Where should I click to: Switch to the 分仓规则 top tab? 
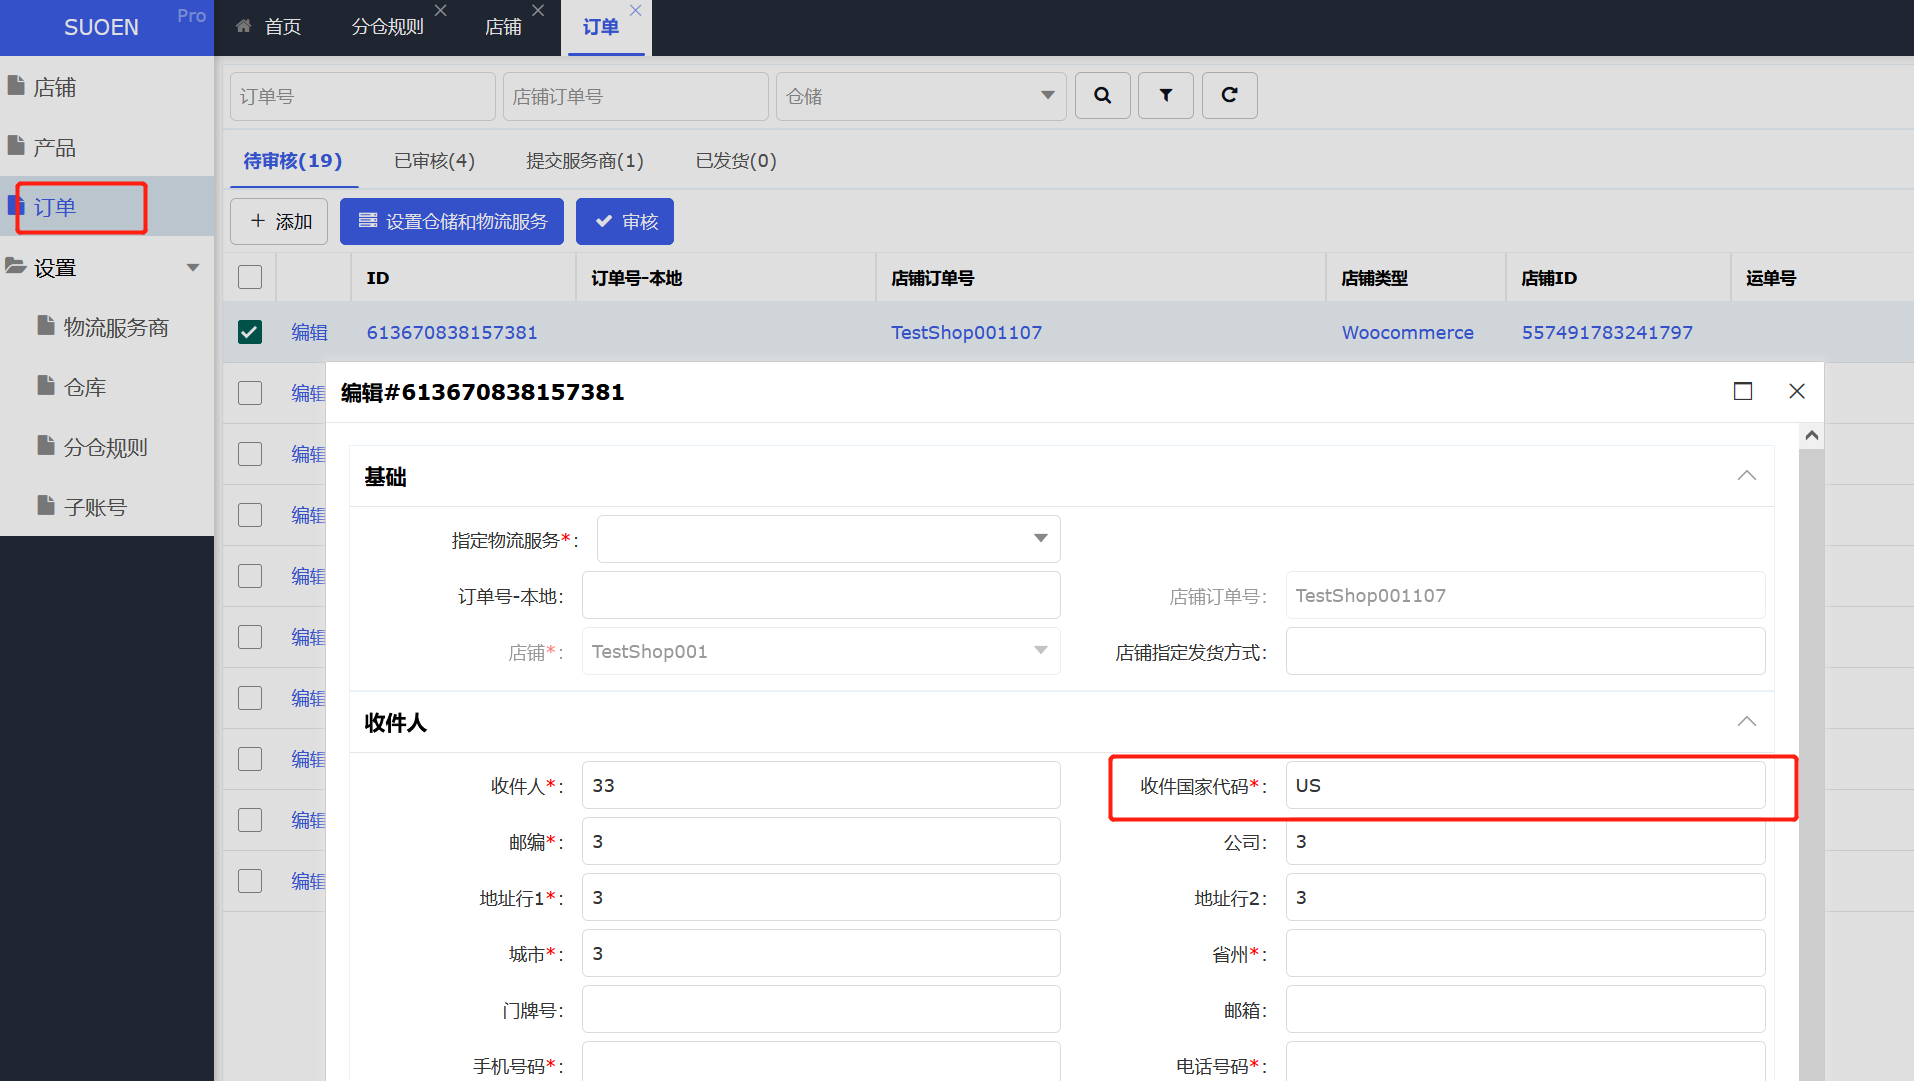click(388, 27)
